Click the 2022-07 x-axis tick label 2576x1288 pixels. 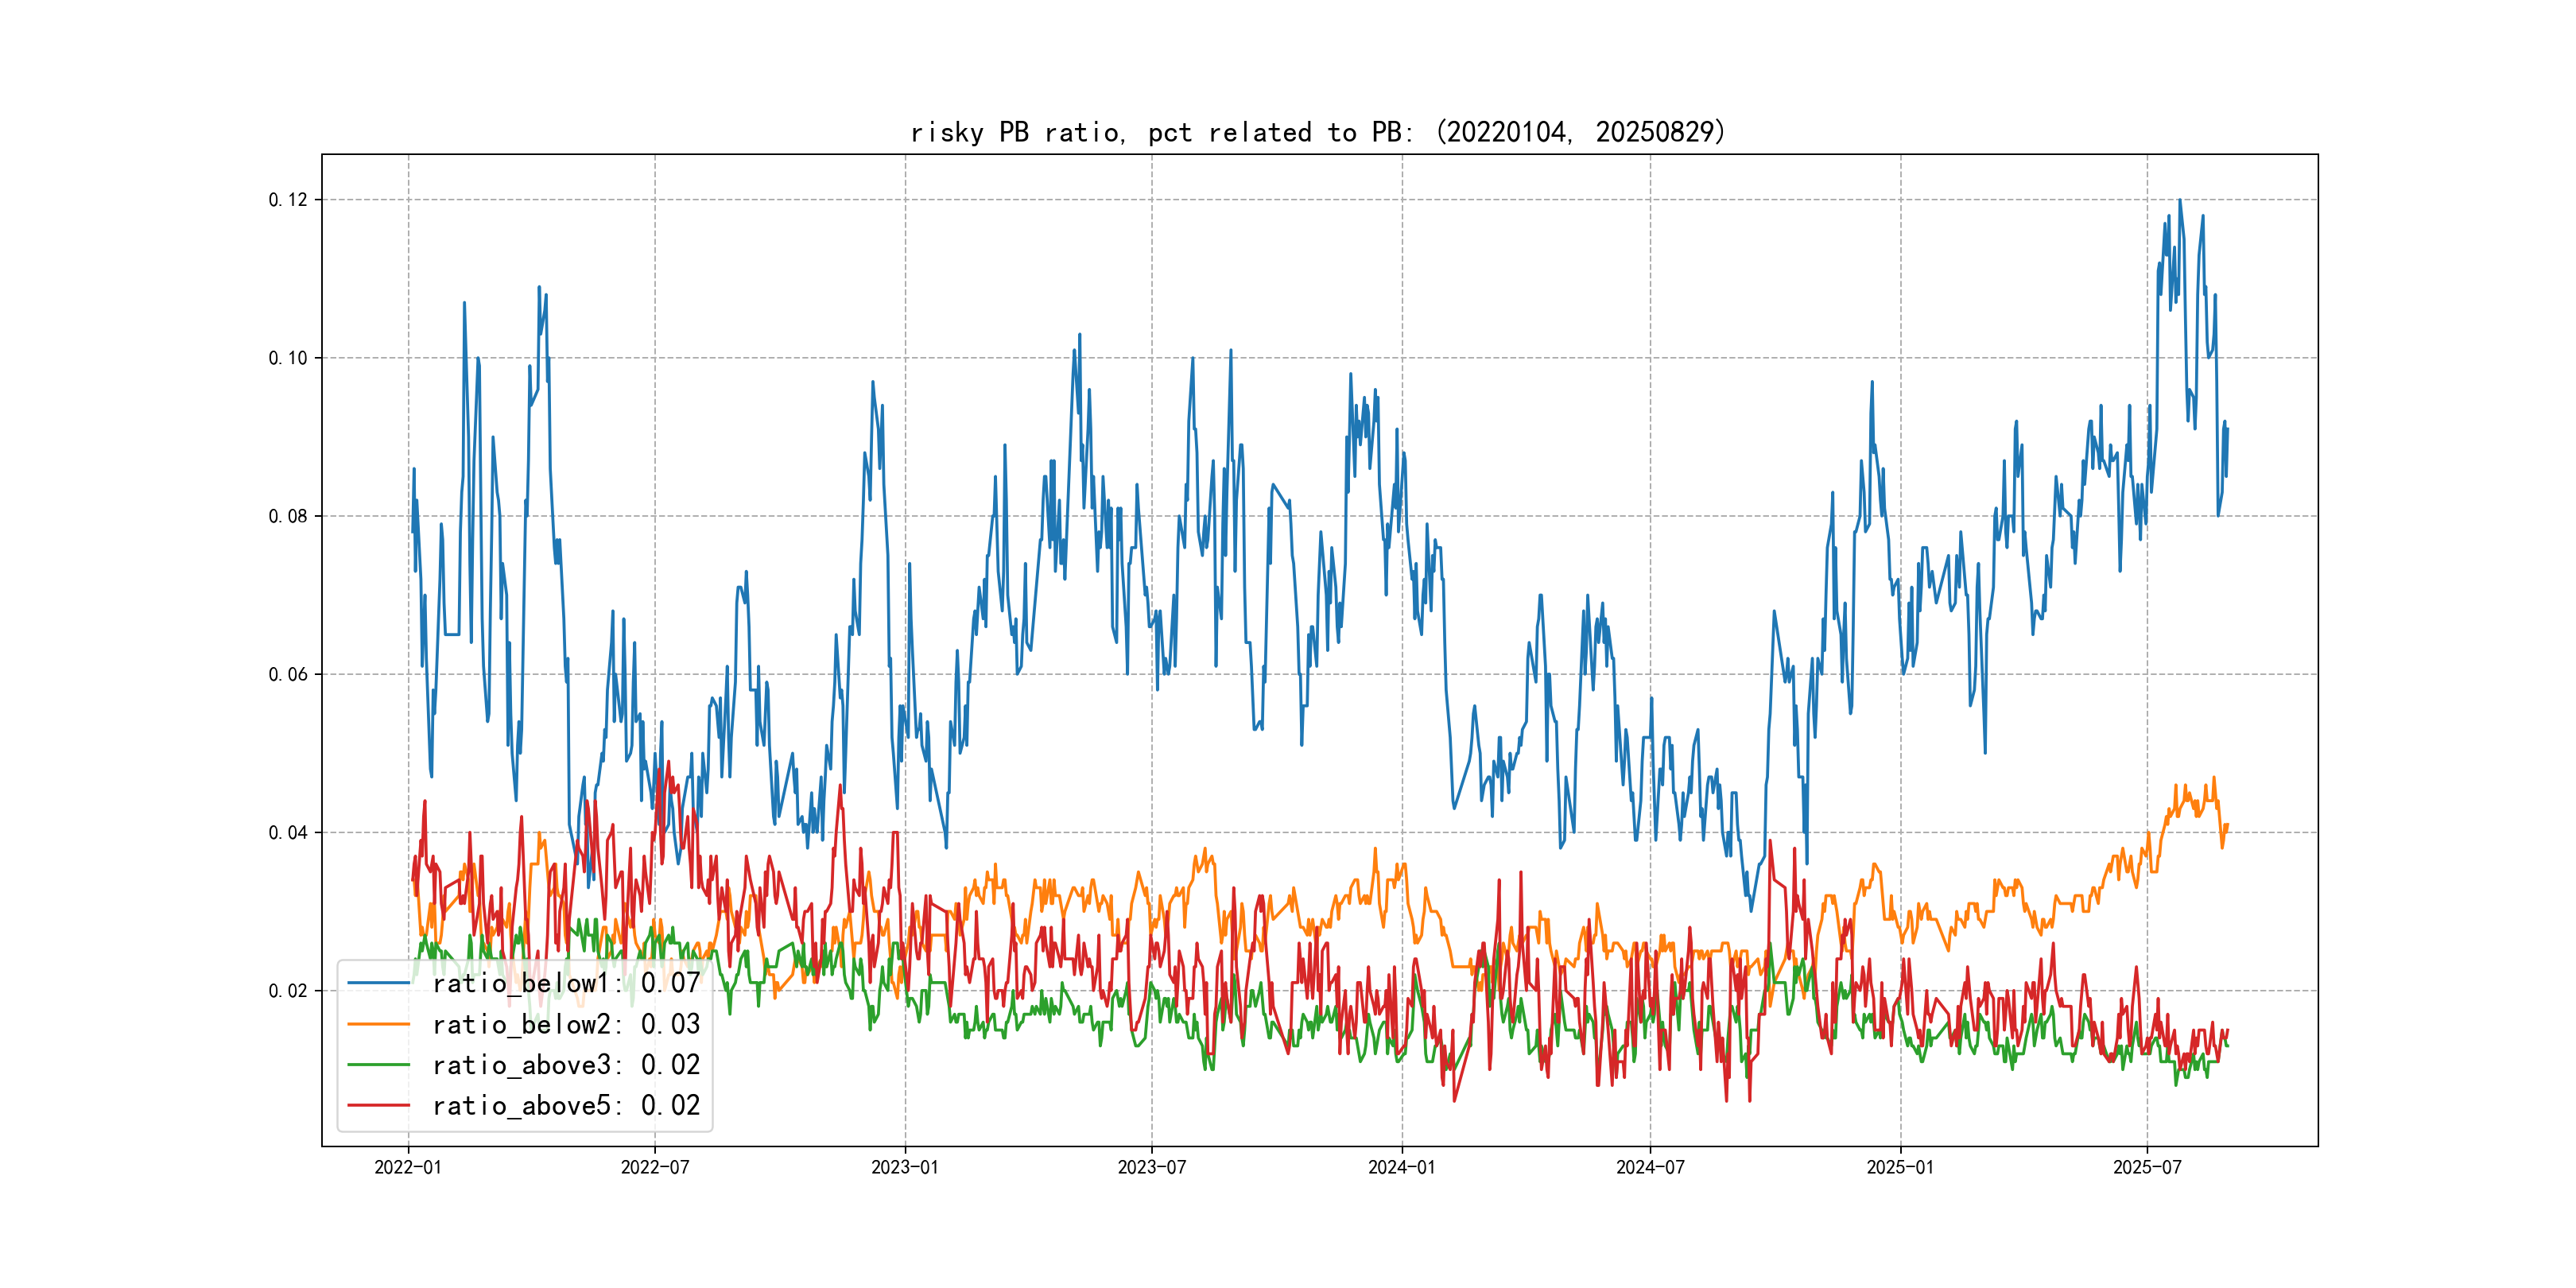[655, 1167]
